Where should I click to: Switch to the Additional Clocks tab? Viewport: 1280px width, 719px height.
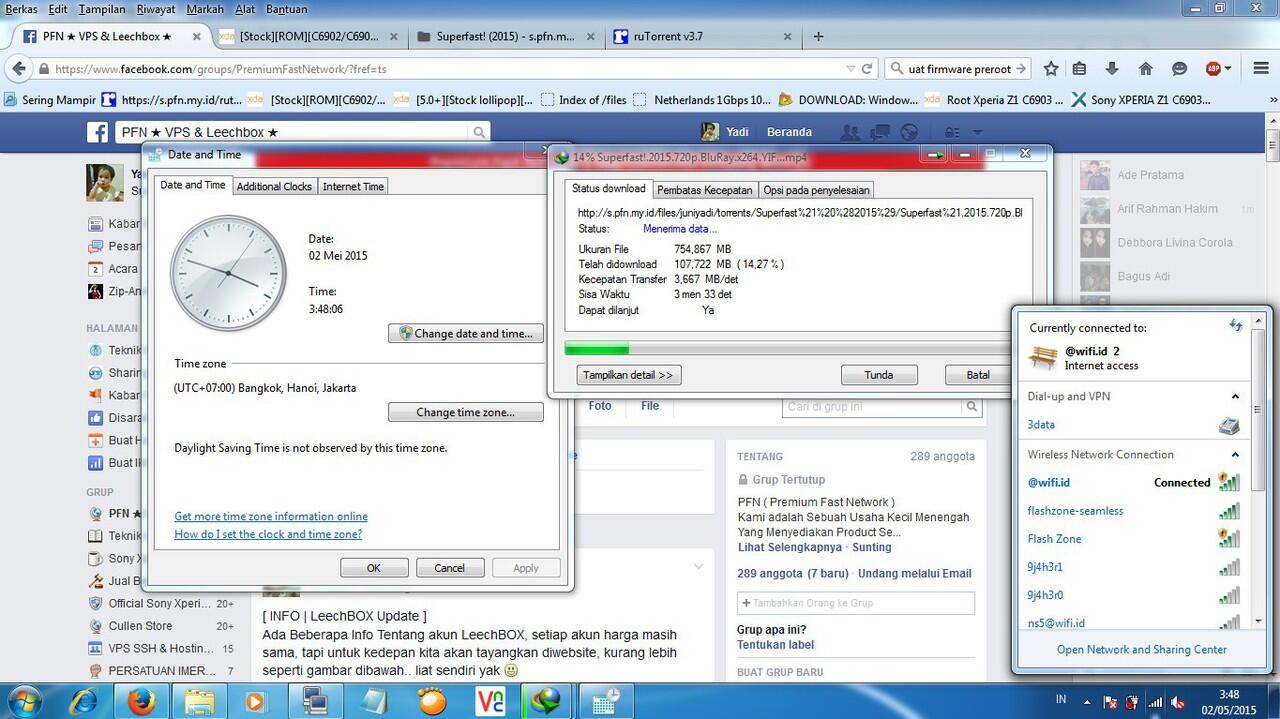pyautogui.click(x=274, y=186)
